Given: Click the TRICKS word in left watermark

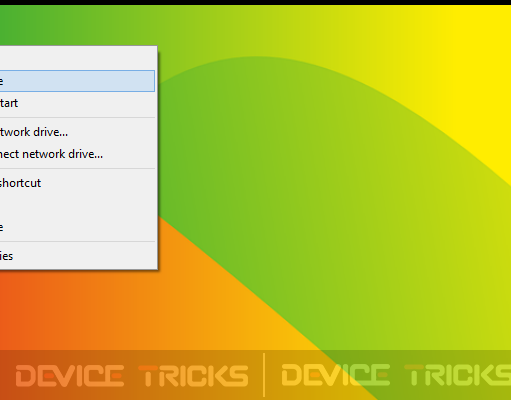Looking at the screenshot, I should coord(193,376).
